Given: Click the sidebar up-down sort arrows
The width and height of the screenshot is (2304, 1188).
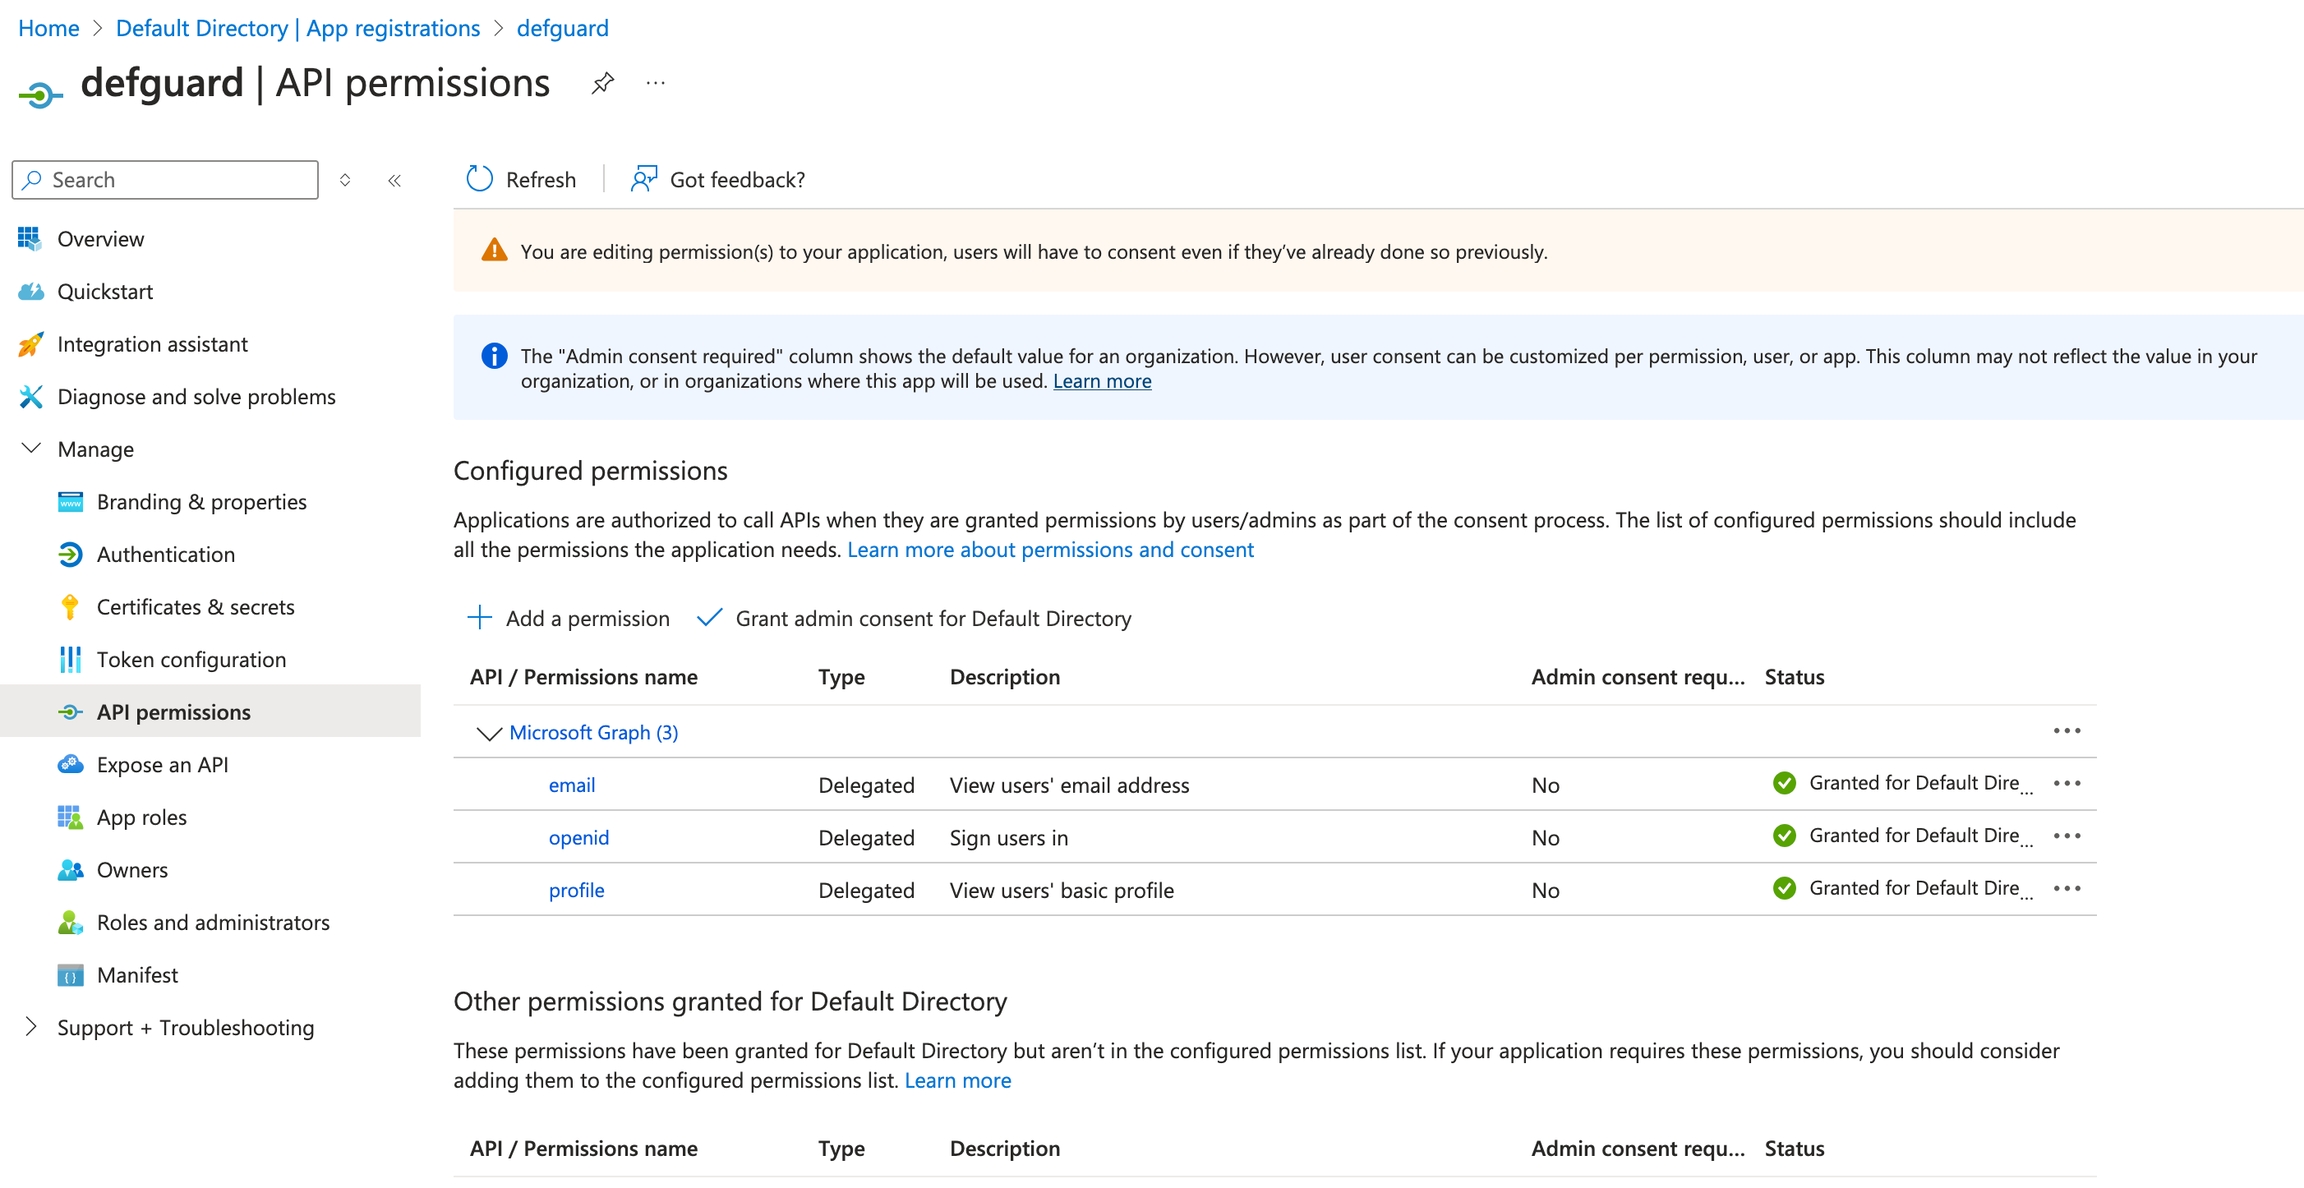Looking at the screenshot, I should tap(345, 180).
